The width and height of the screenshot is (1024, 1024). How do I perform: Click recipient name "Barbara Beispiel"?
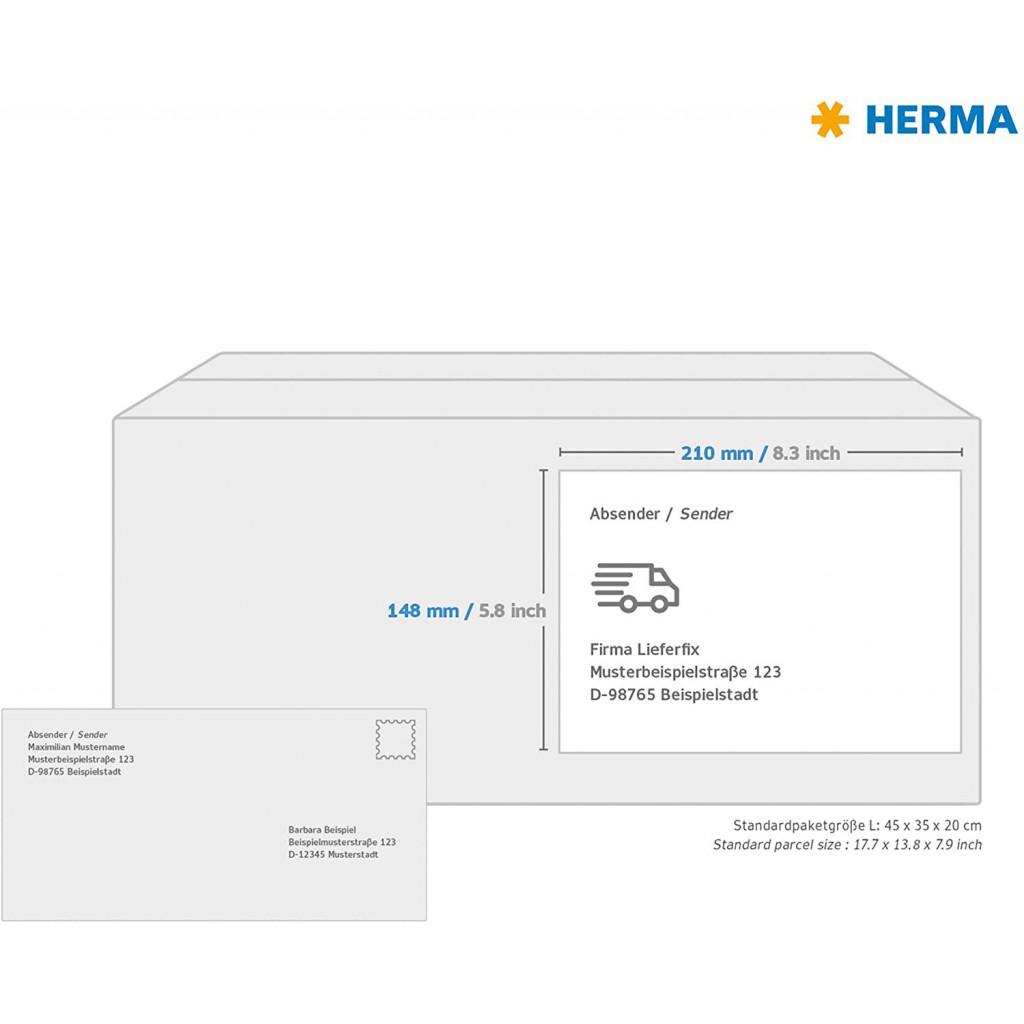point(322,829)
